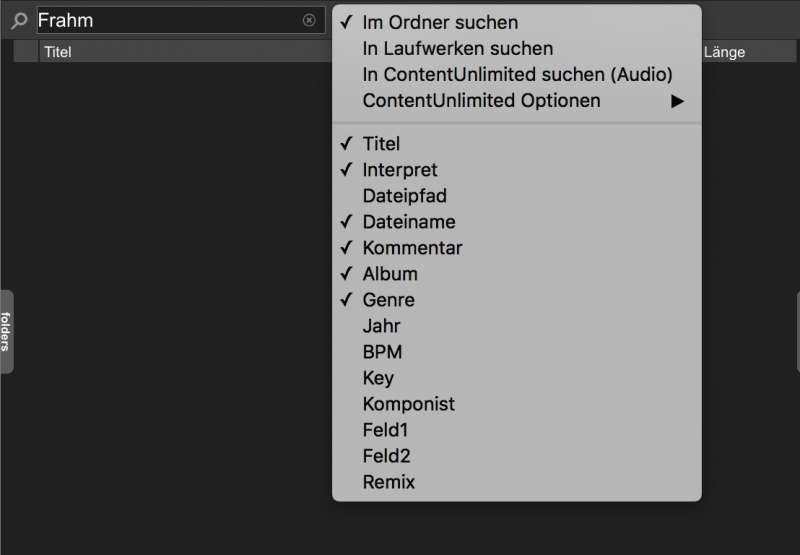This screenshot has height=555, width=800.
Task: Enable the Komponist search field
Action: 516,404
